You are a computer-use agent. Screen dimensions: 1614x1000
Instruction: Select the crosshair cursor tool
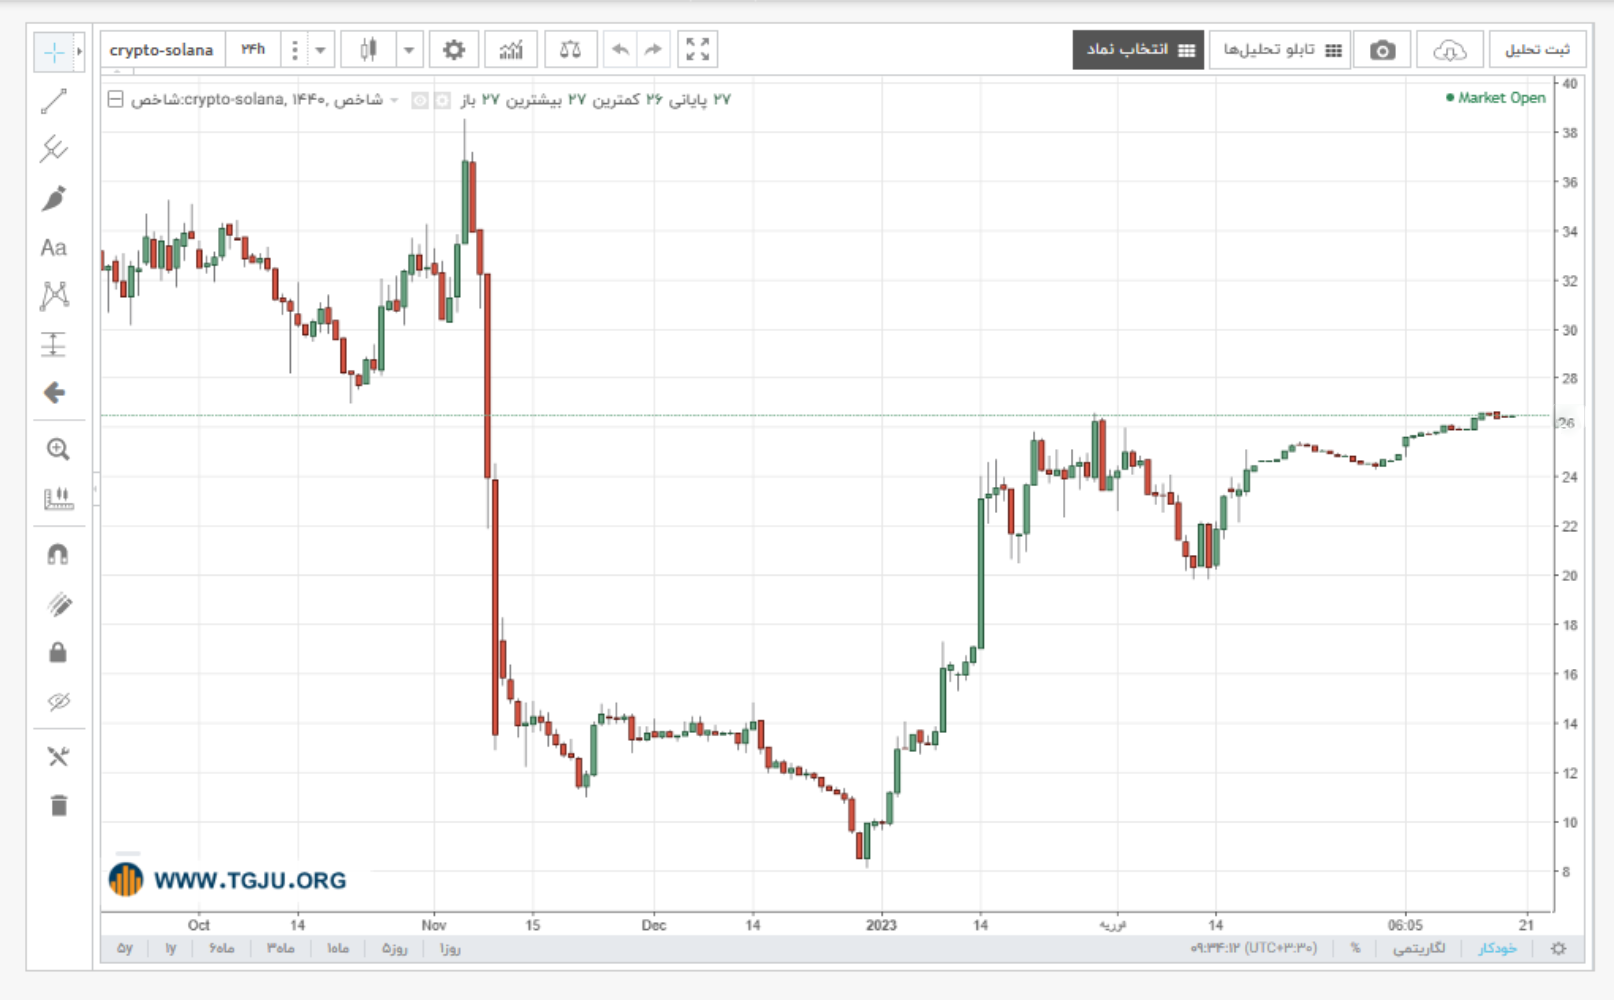[54, 52]
